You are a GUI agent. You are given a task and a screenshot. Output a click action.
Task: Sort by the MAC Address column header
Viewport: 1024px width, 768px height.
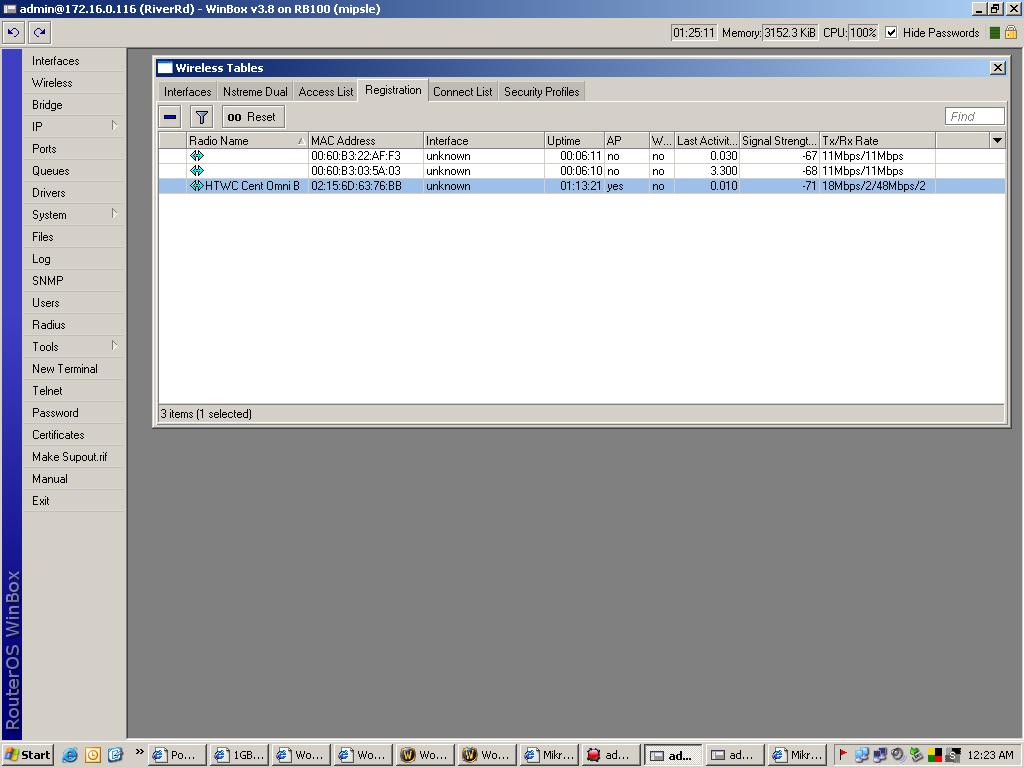pos(365,140)
